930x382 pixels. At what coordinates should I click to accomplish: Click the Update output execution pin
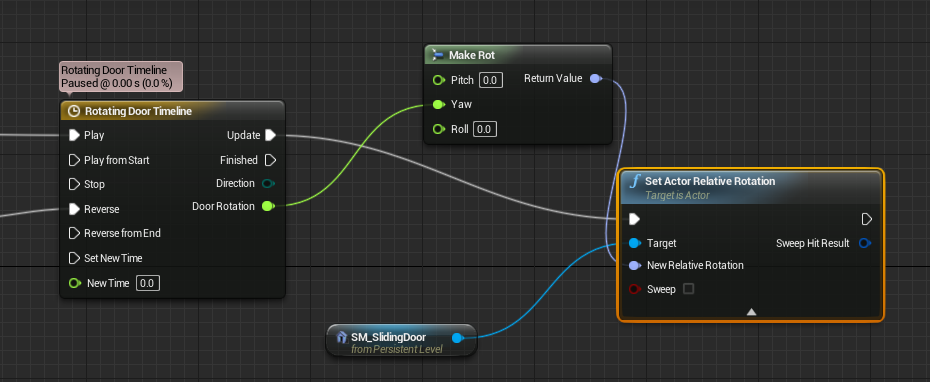point(270,135)
